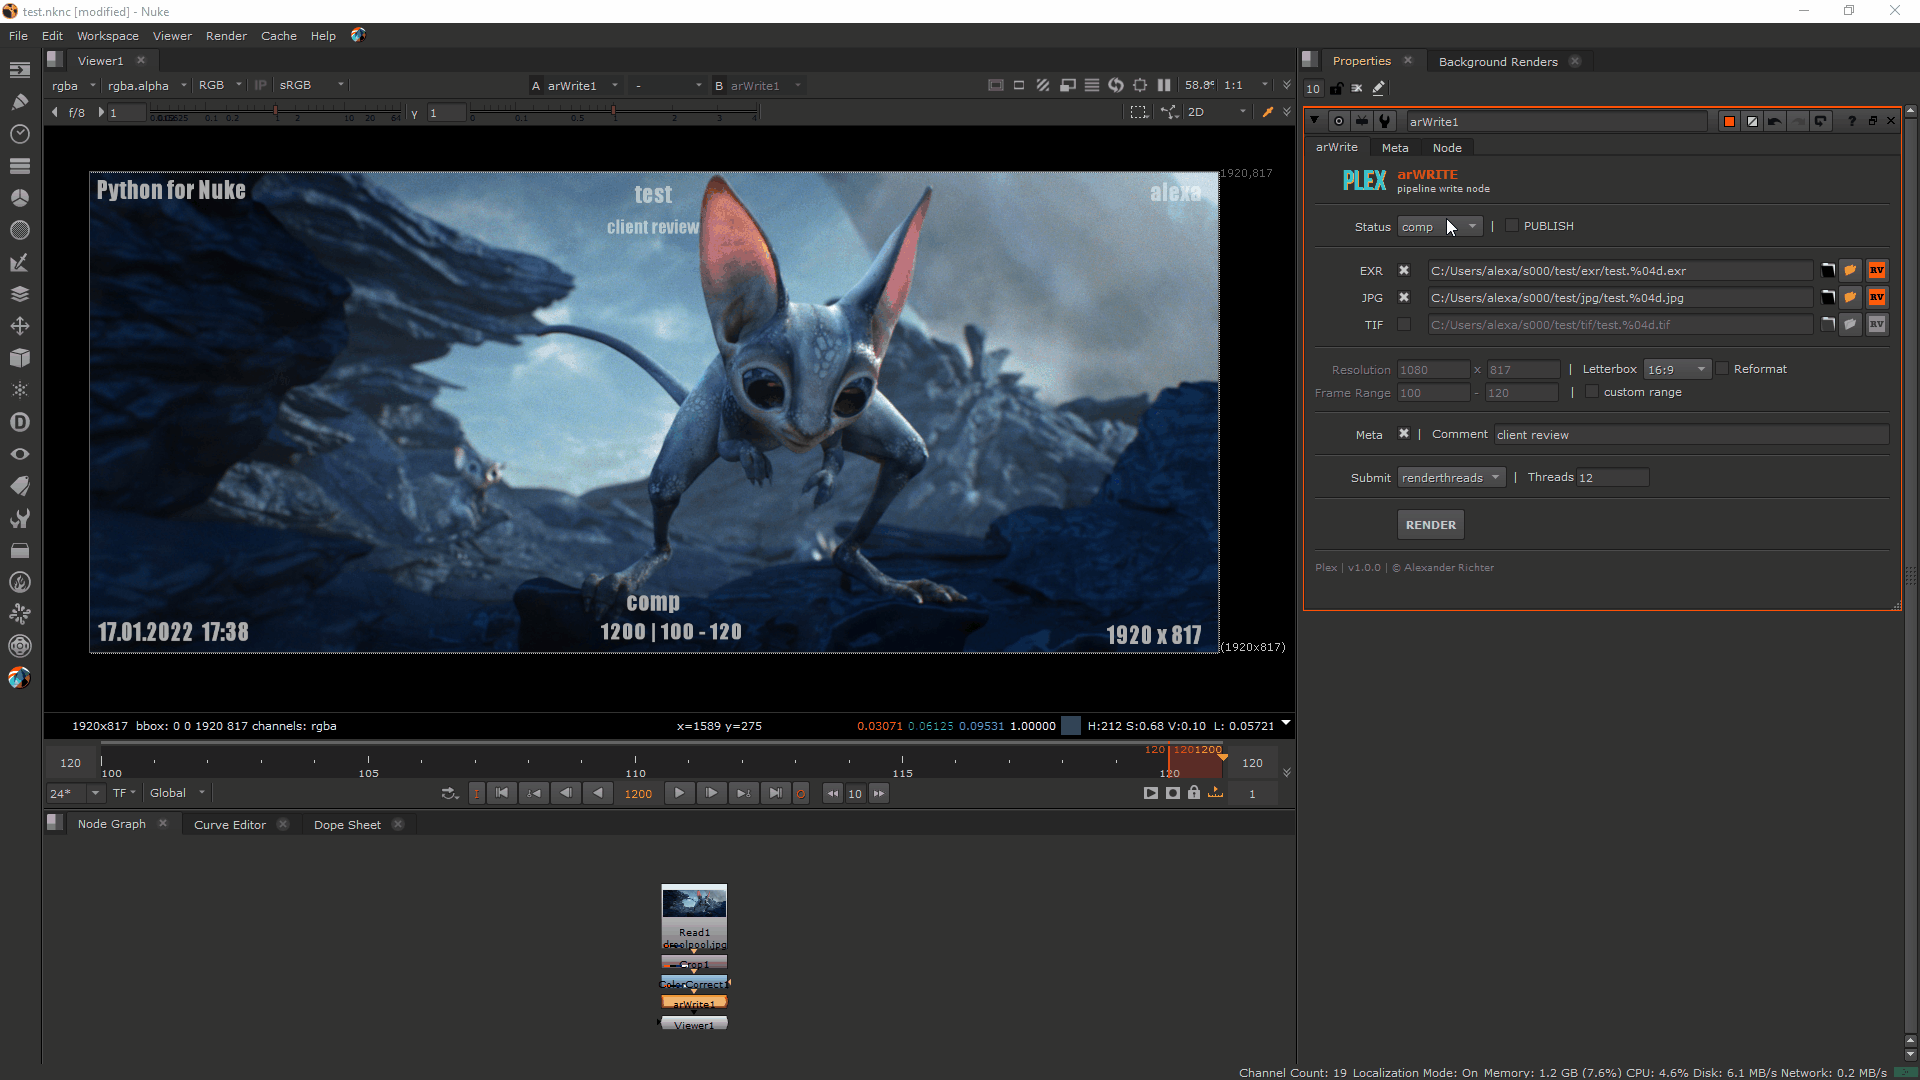Image resolution: width=1920 pixels, height=1080 pixels.
Task: Click the RENDER button
Action: 1430,524
